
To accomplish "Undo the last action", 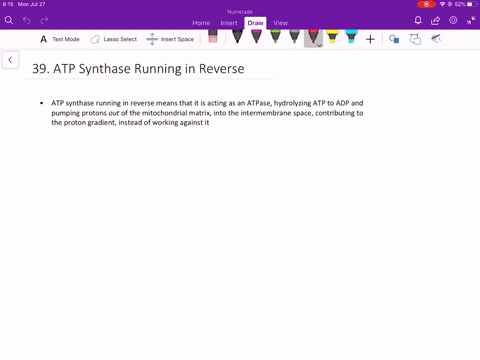I will [x=27, y=21].
